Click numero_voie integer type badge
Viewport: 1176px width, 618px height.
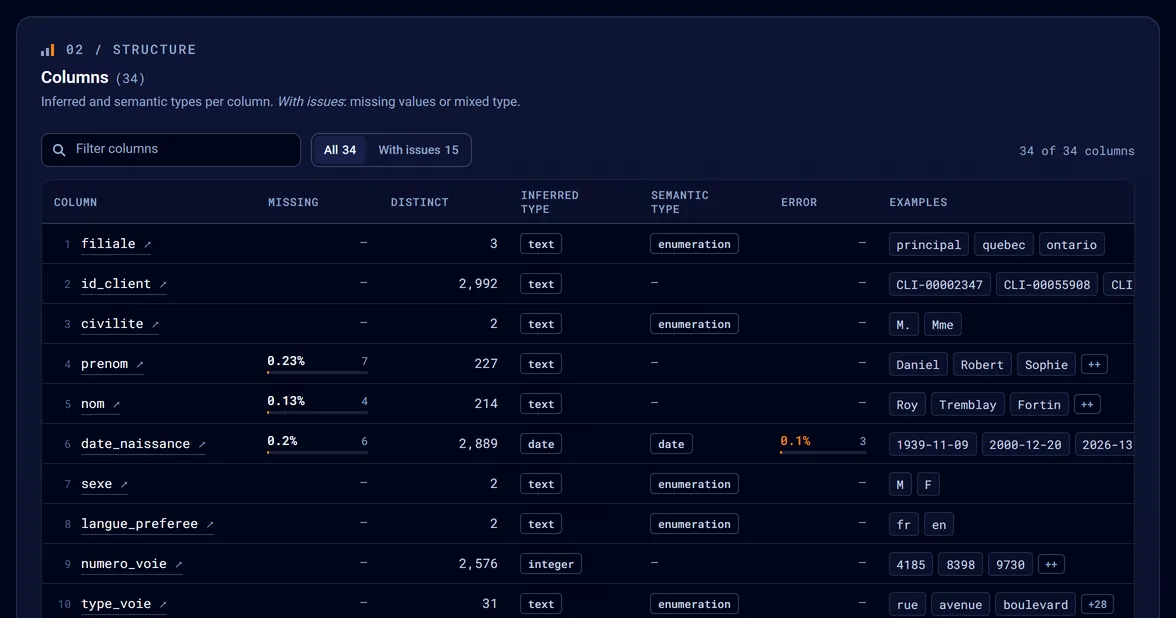click(550, 564)
